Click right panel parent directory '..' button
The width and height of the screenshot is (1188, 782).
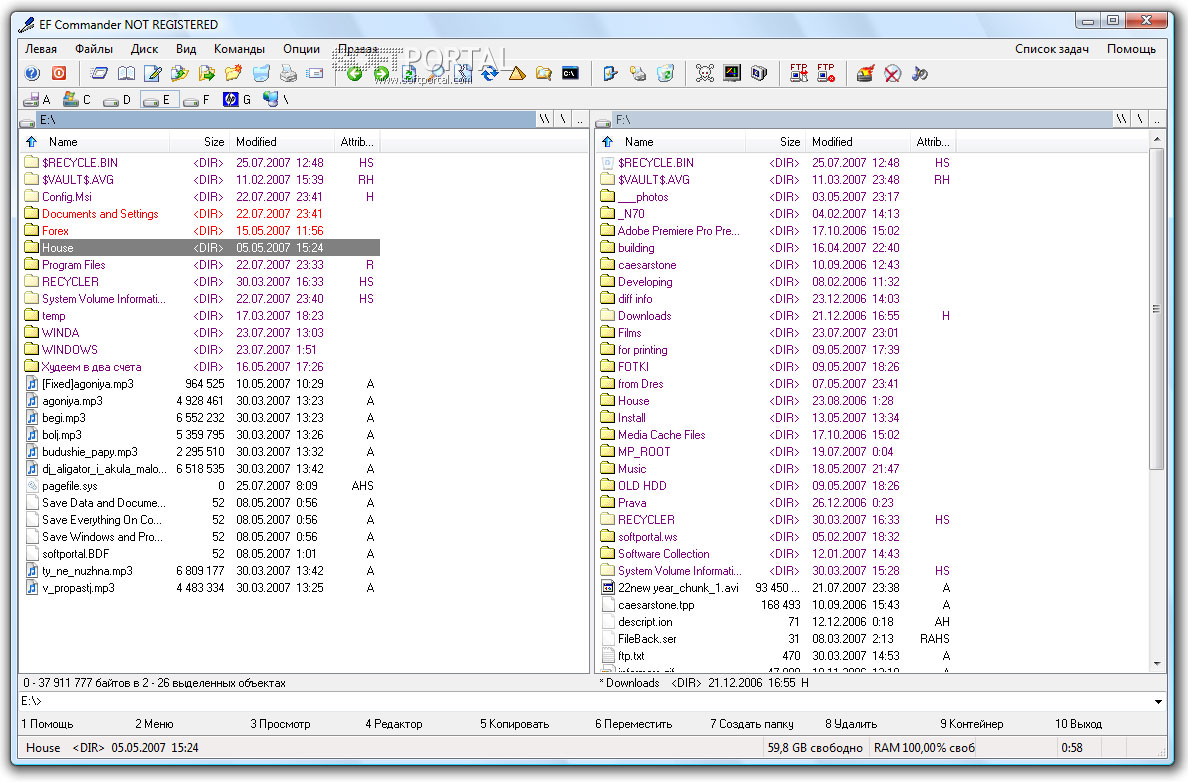click(x=1157, y=120)
